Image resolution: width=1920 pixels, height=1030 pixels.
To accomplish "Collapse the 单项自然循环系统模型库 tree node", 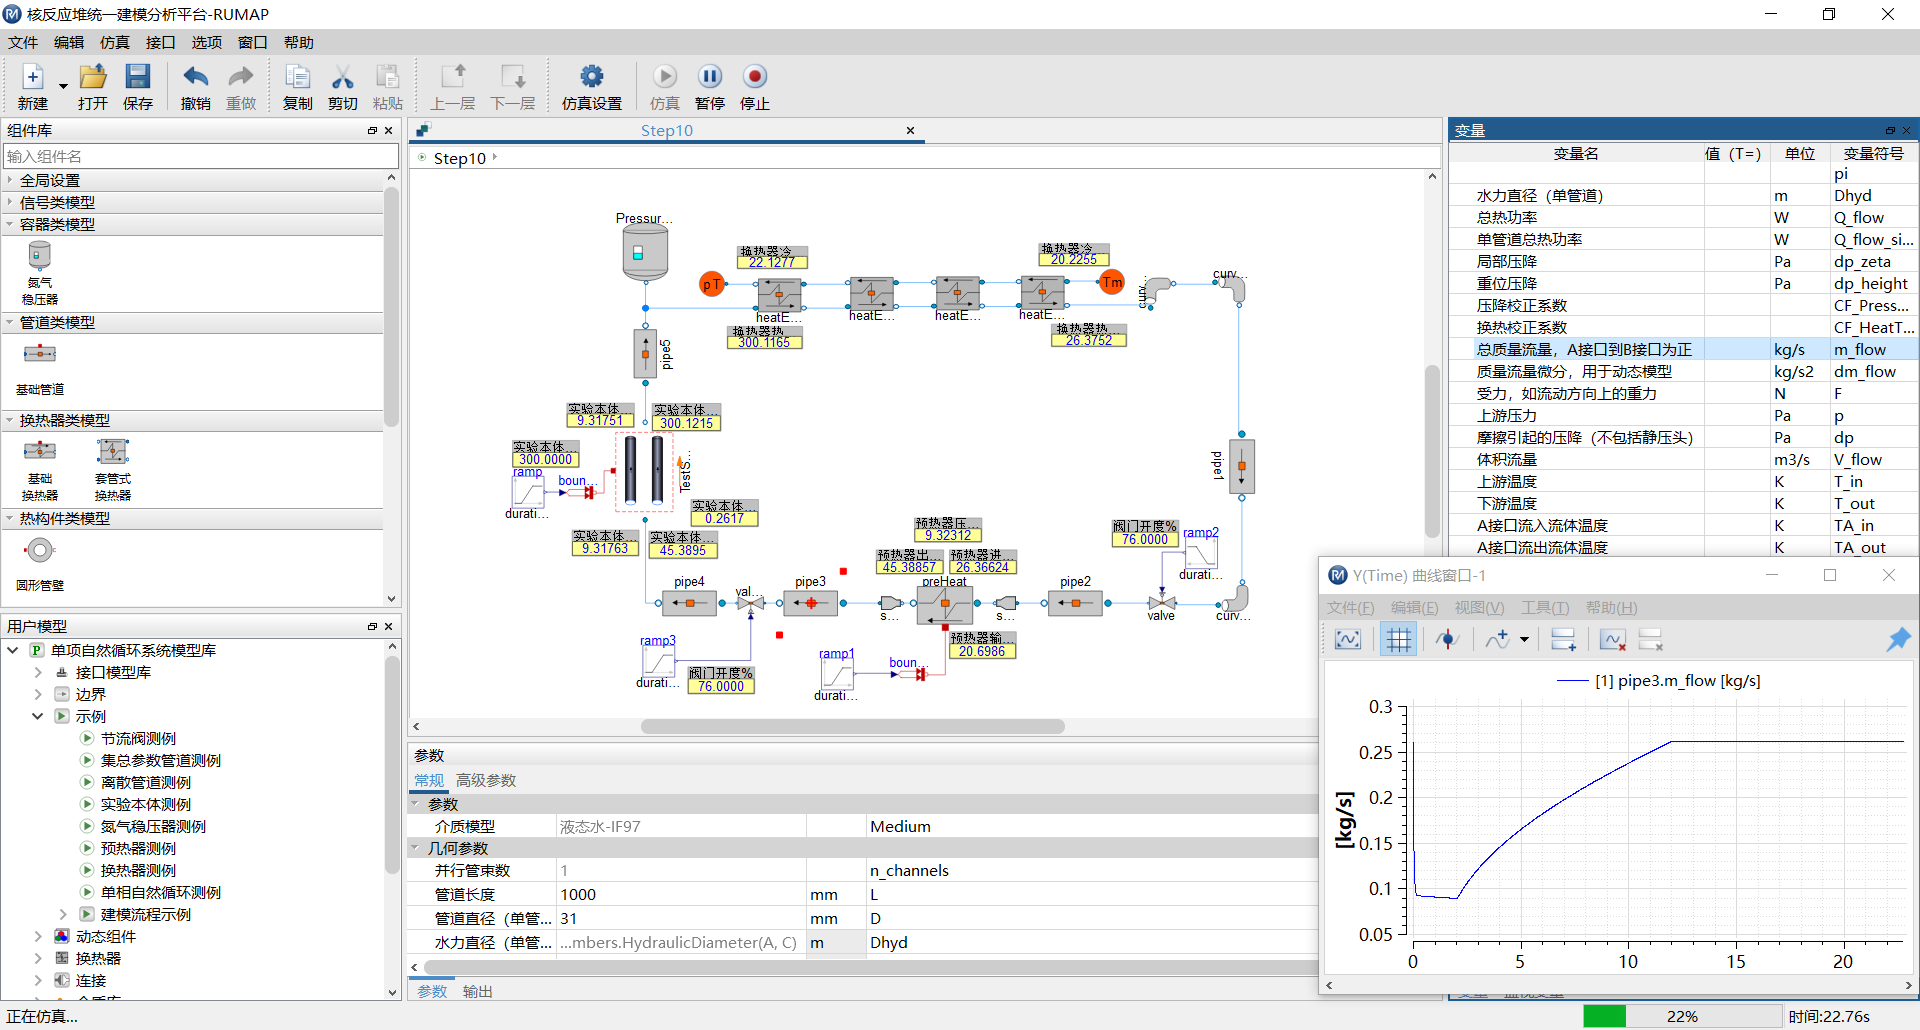I will coord(13,650).
